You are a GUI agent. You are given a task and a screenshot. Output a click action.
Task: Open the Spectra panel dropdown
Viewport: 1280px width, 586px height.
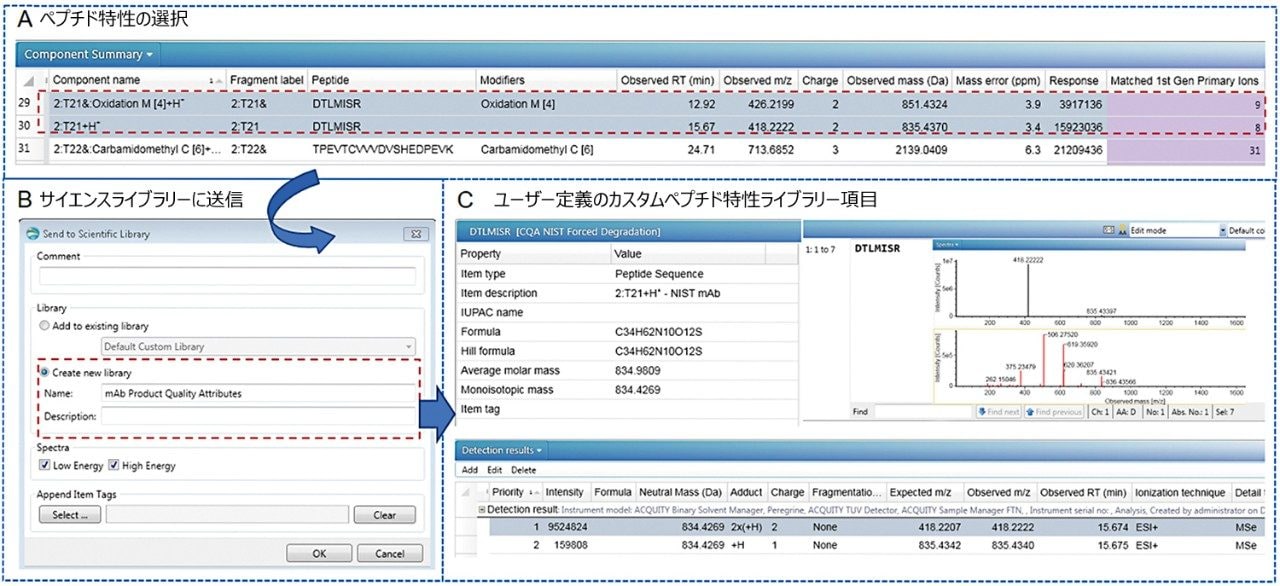tap(949, 244)
